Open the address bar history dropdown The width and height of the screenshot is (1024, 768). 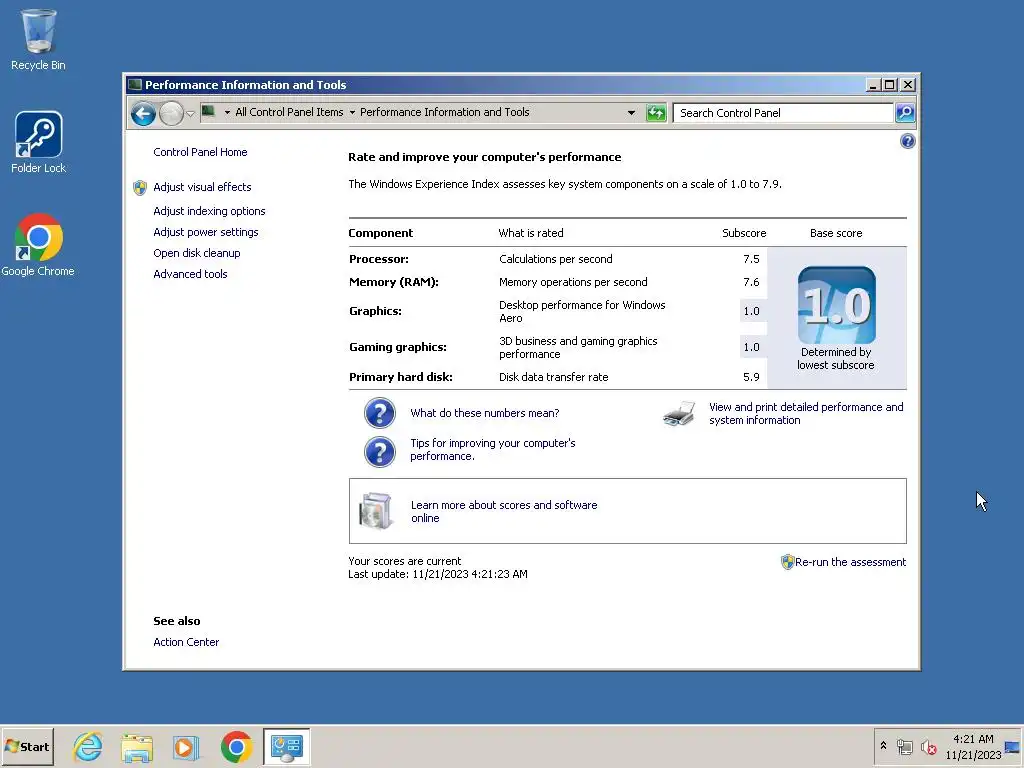[631, 112]
